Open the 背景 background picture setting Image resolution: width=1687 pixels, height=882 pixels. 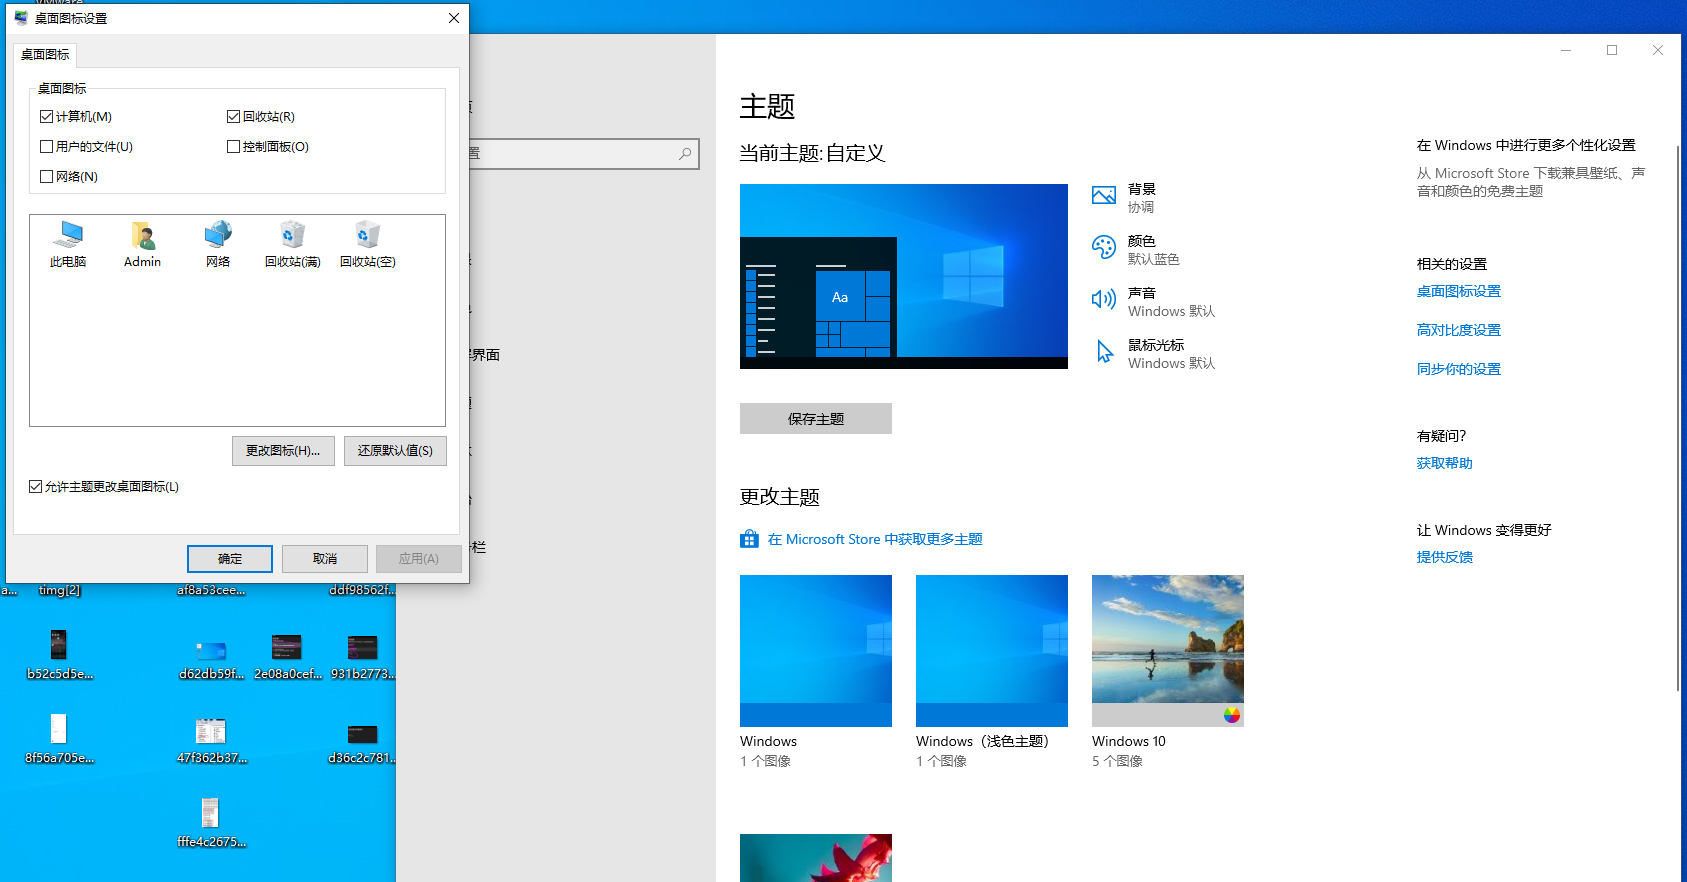point(1104,196)
